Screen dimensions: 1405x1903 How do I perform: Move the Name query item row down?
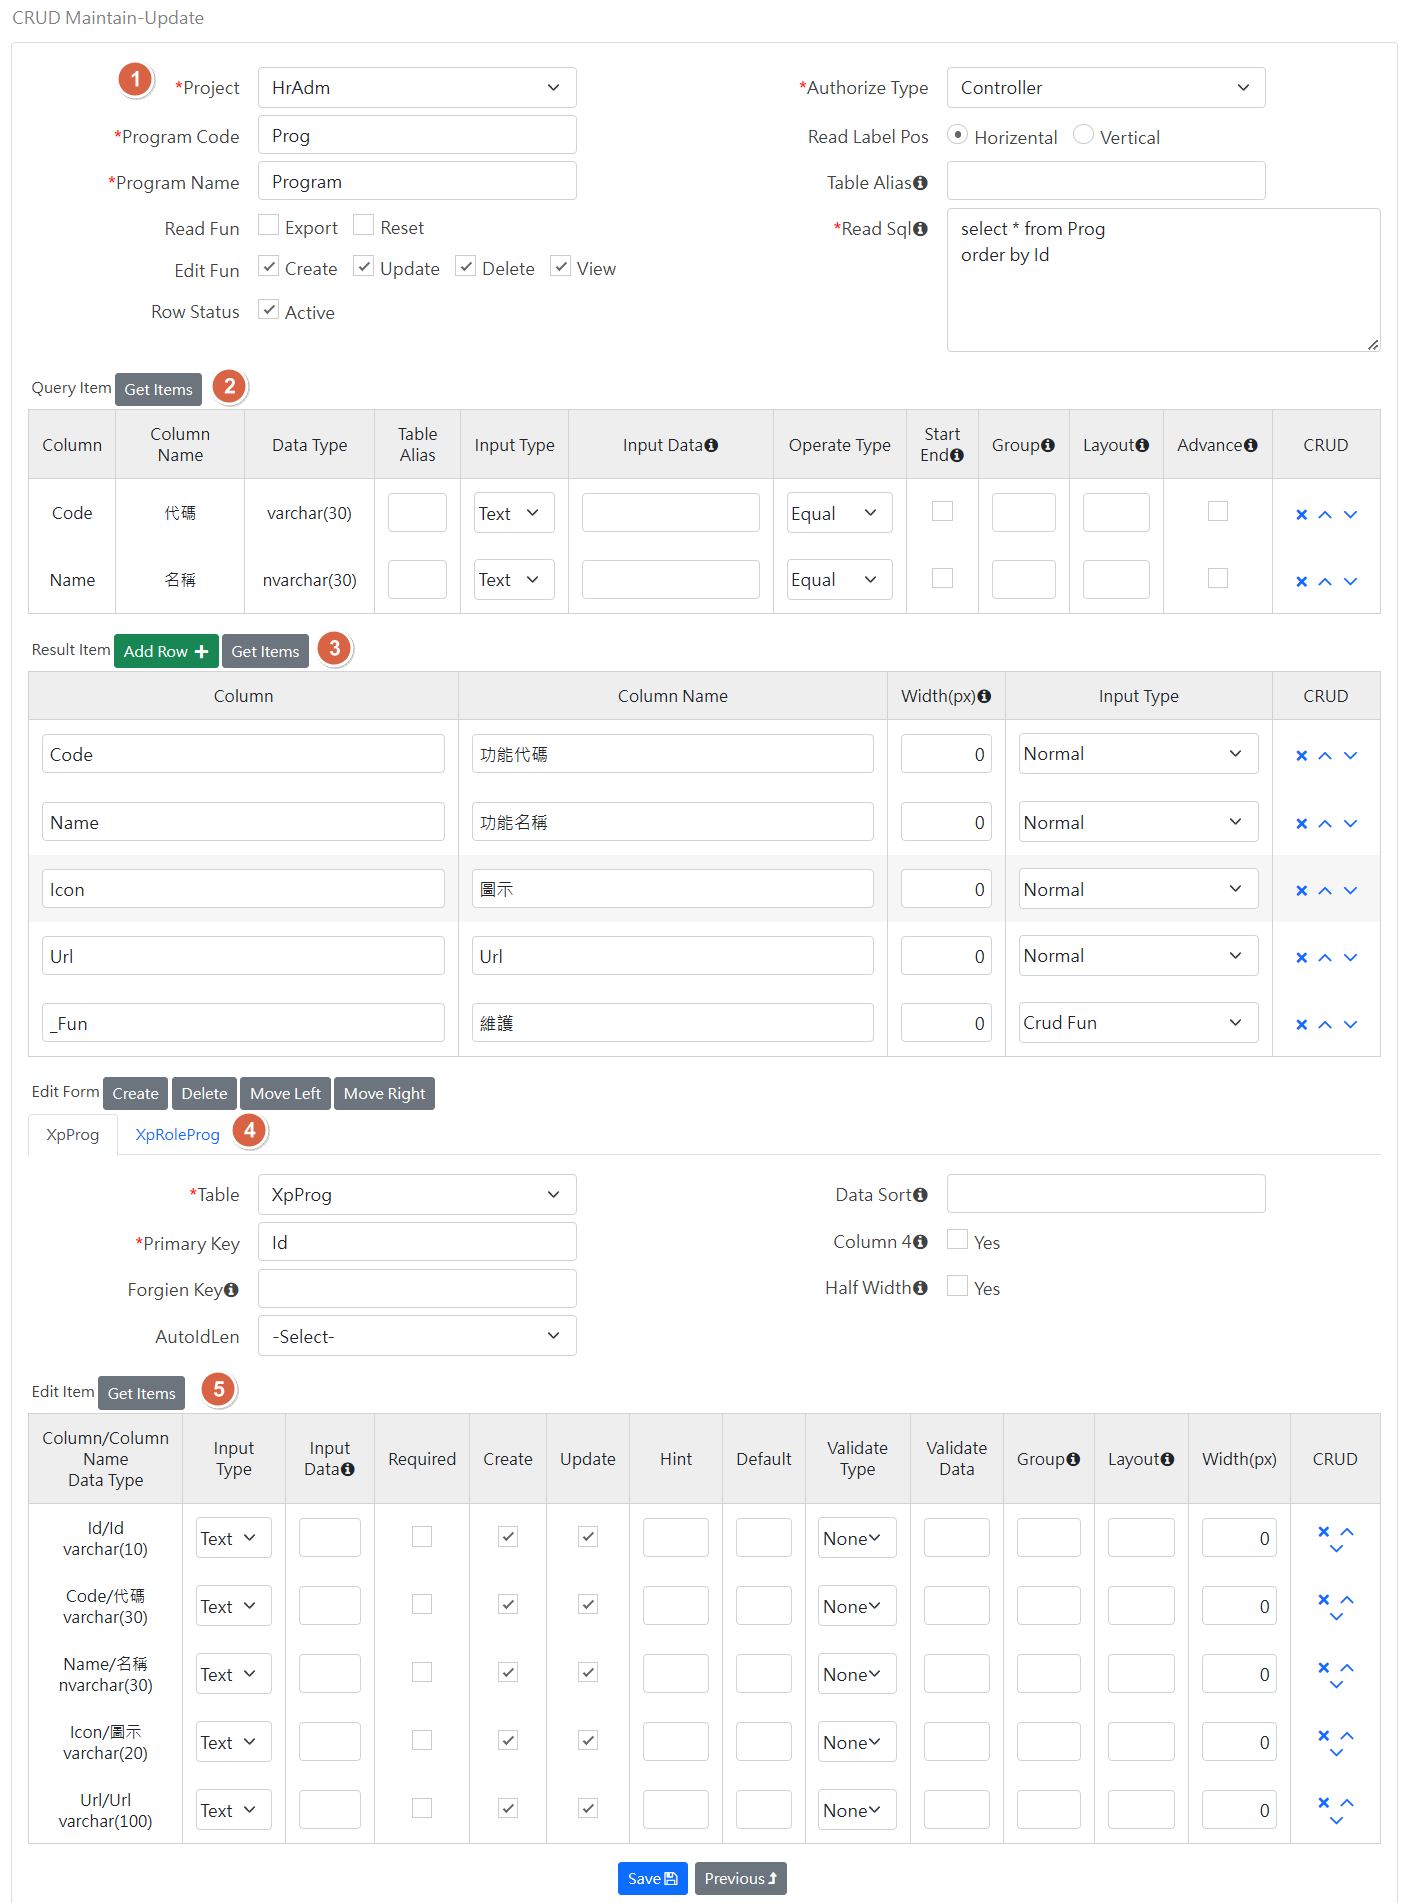tap(1350, 581)
